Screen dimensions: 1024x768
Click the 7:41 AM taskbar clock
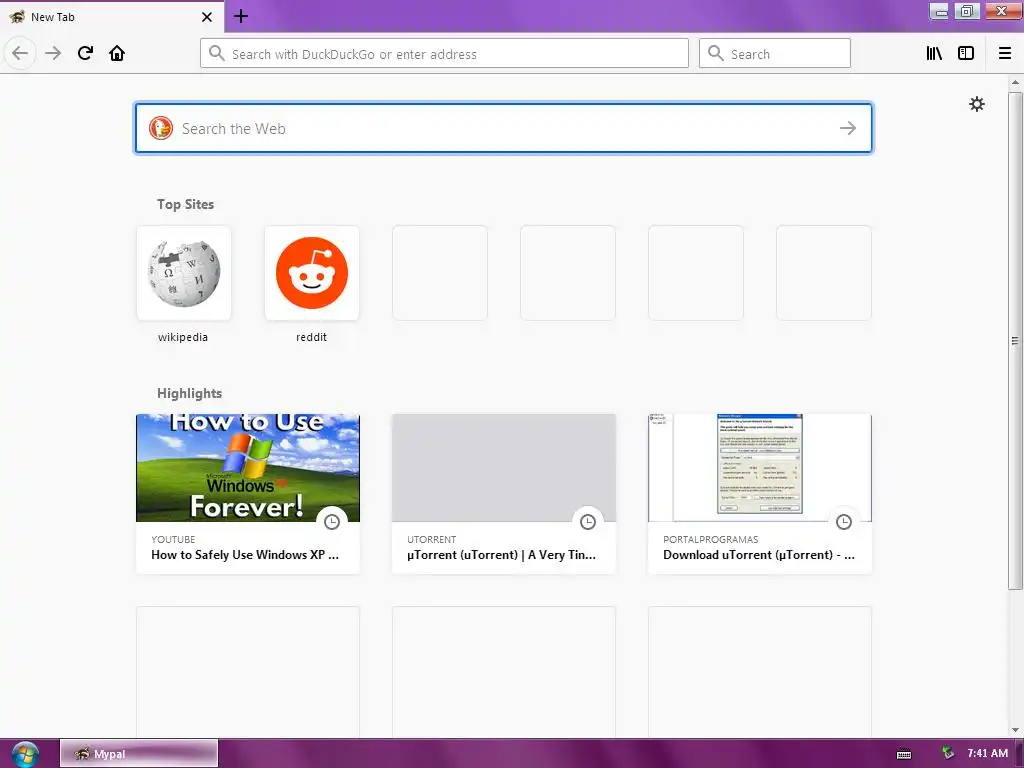coord(987,754)
